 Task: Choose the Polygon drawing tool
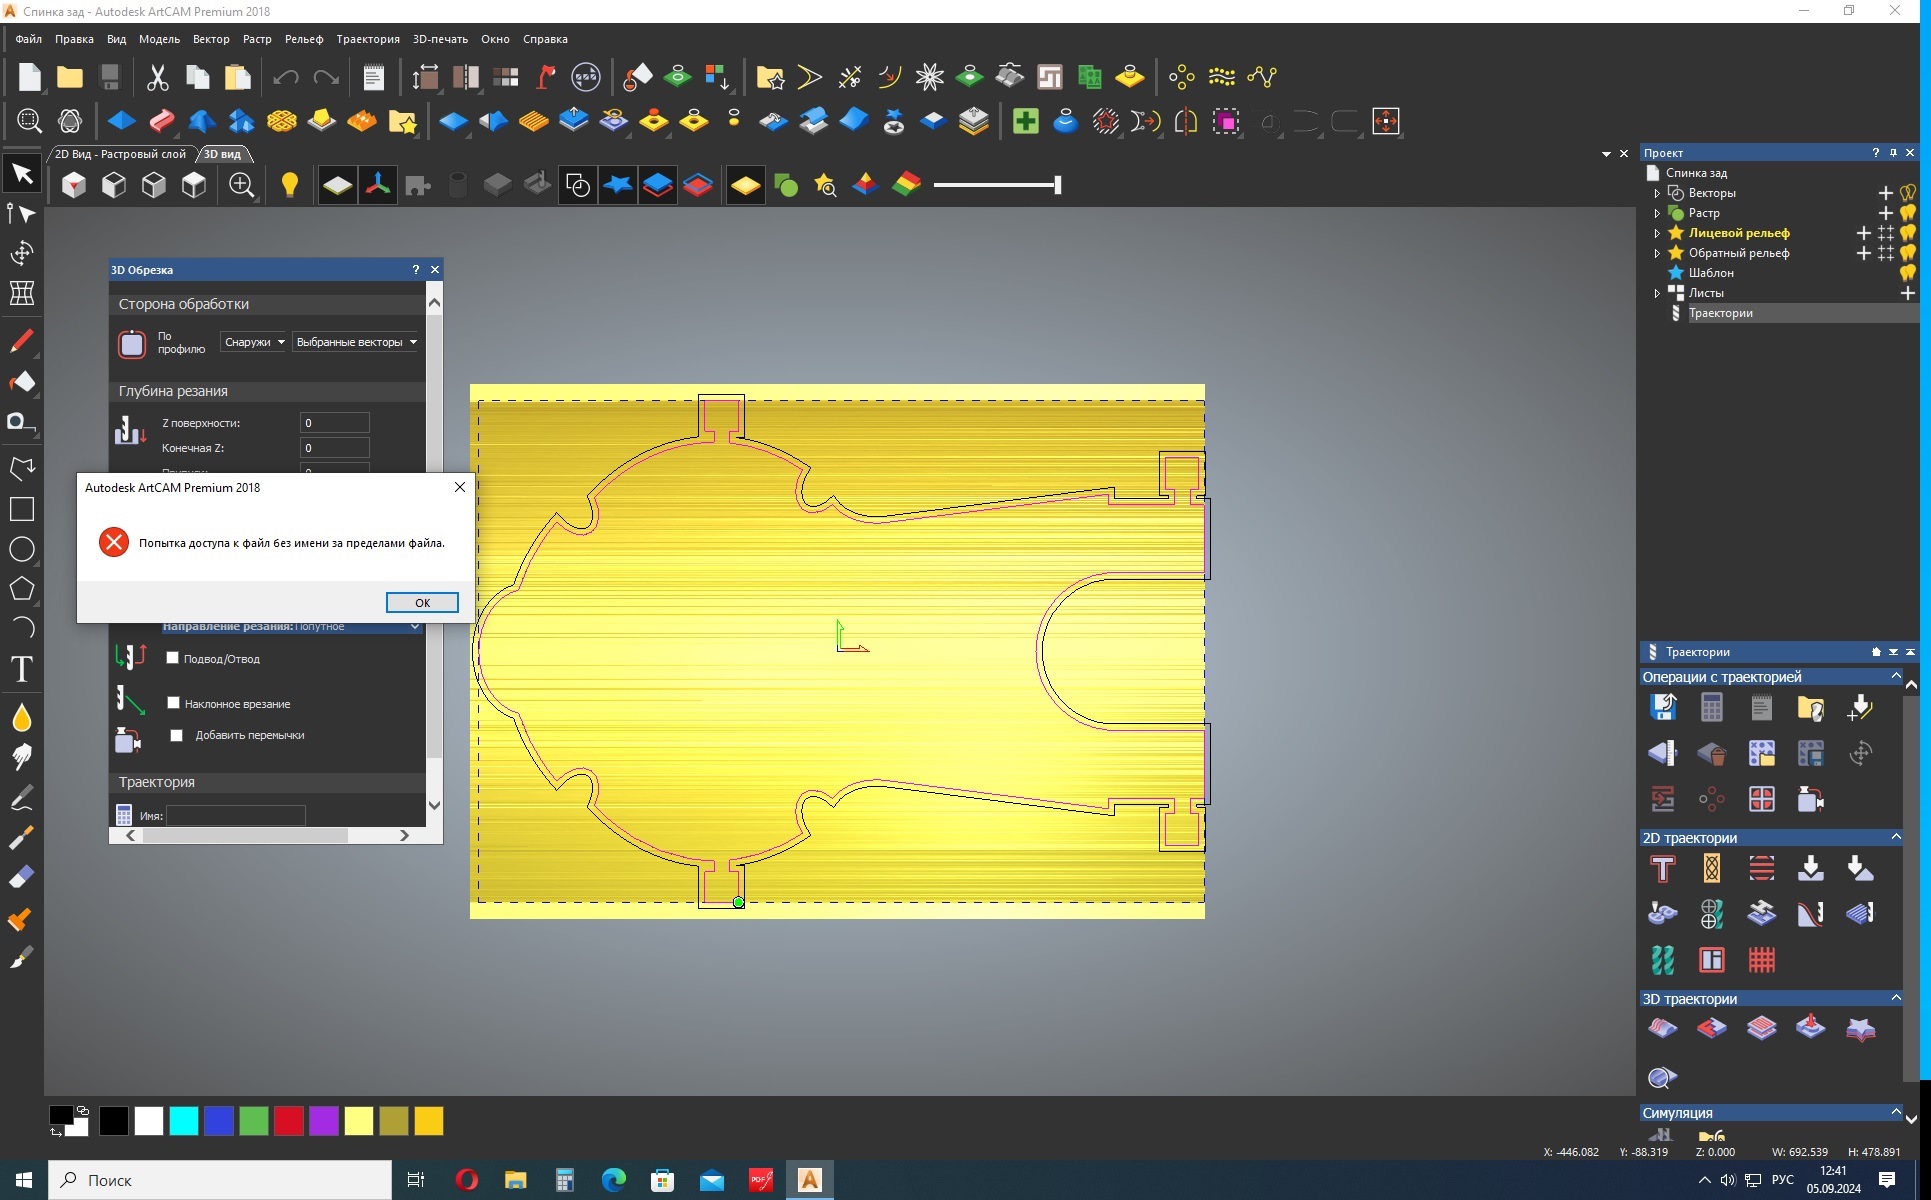click(x=22, y=589)
